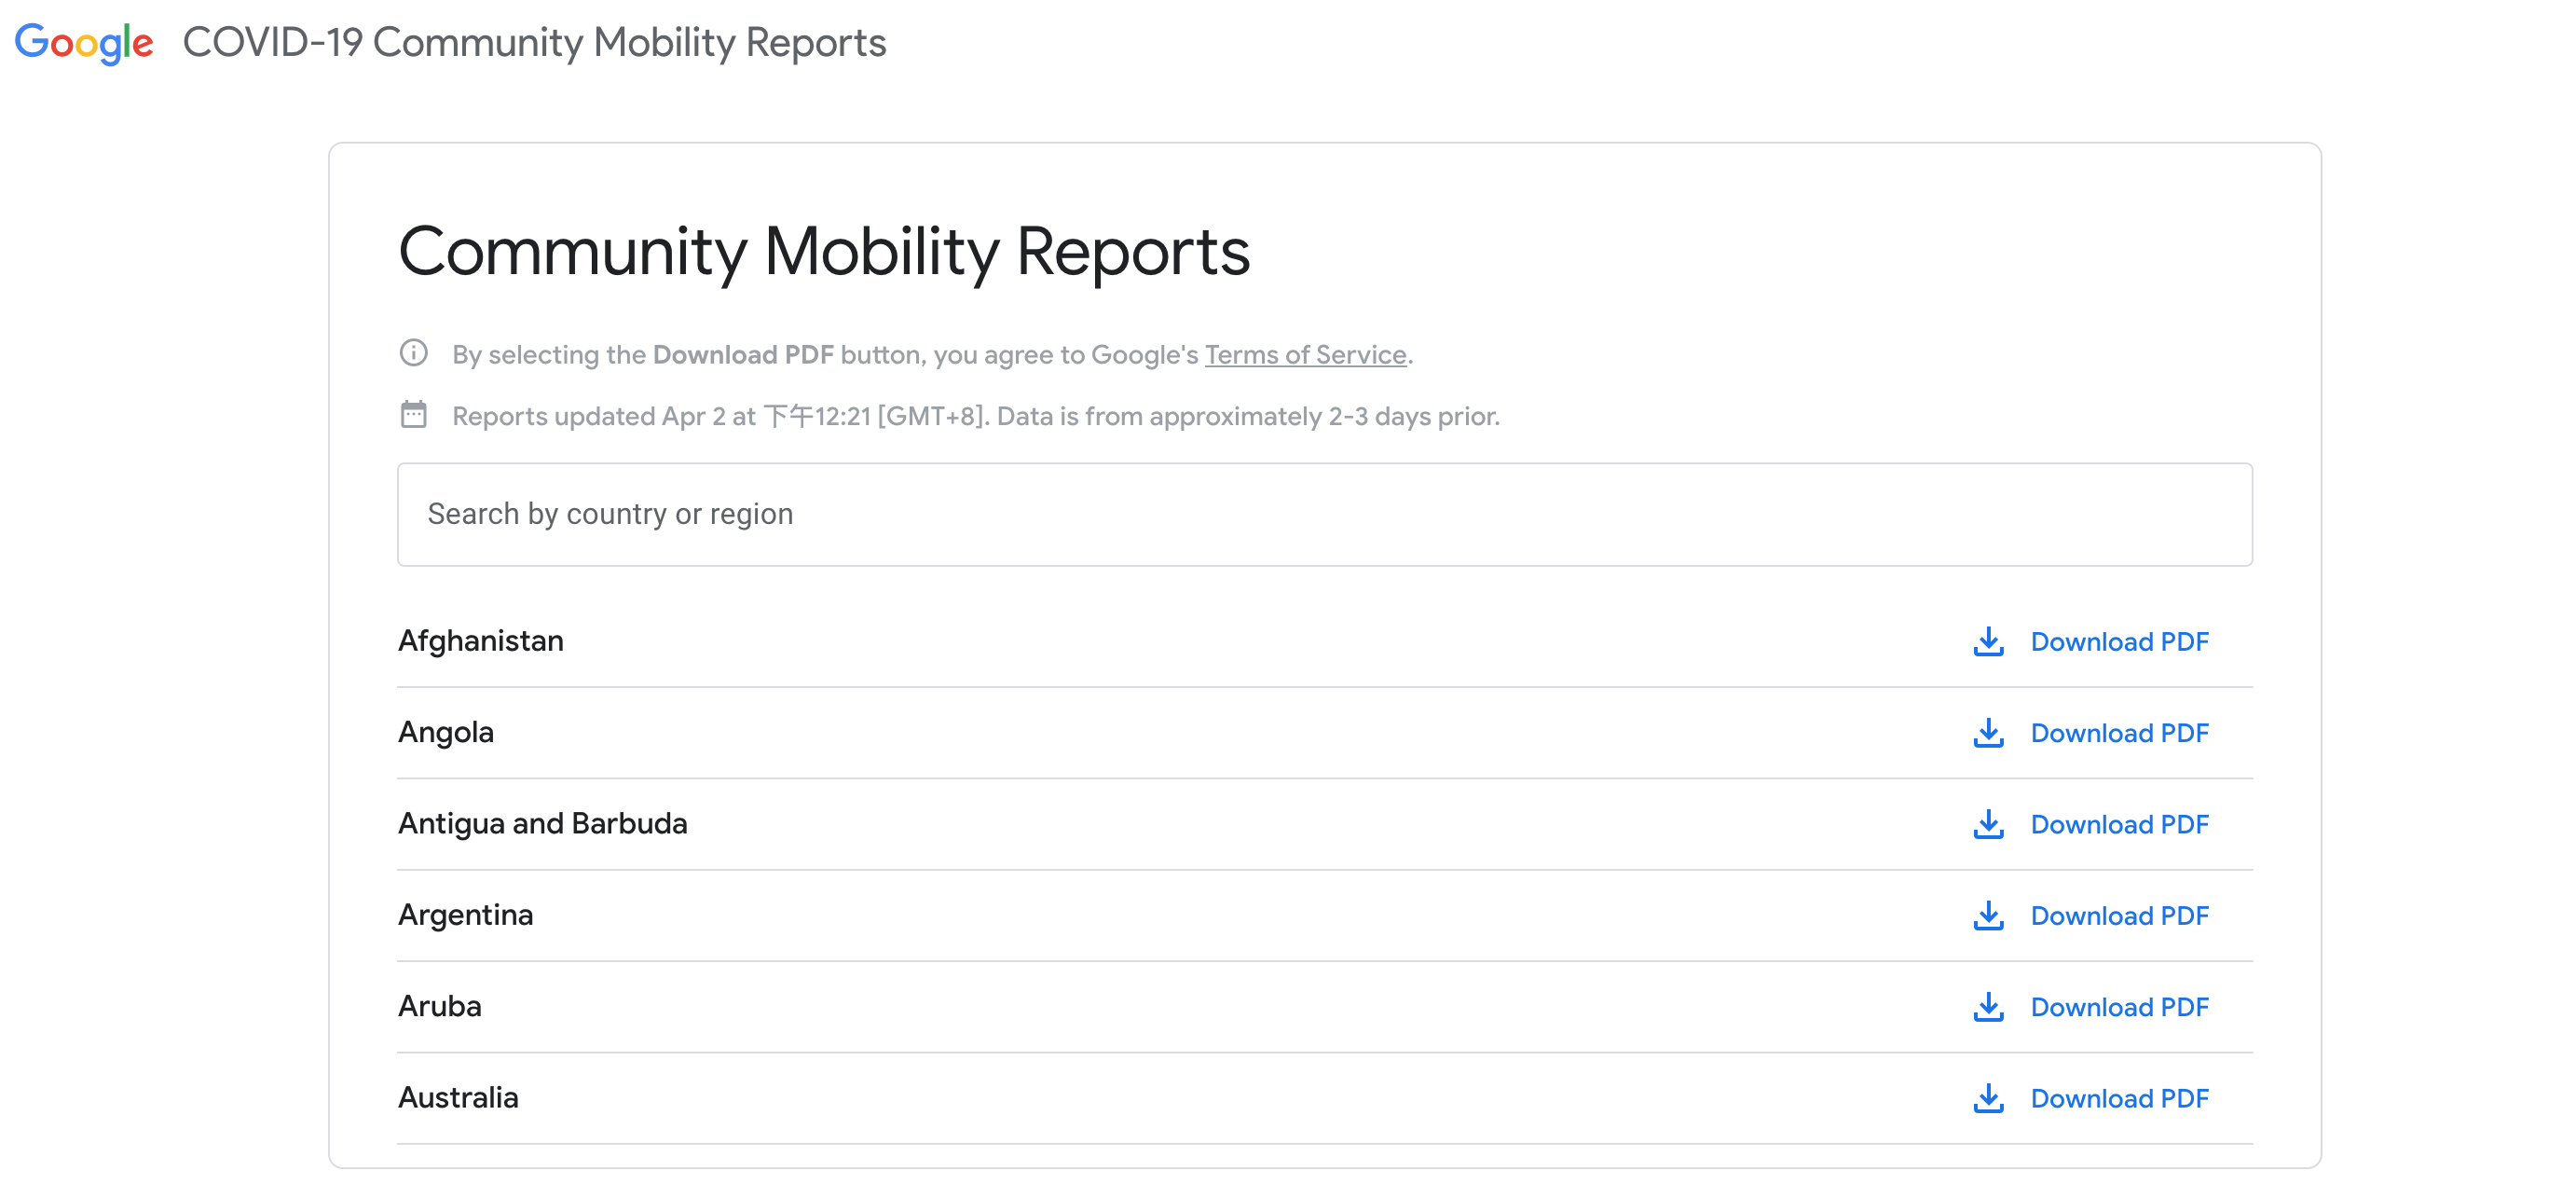Click the info circle icon

pos(414,353)
